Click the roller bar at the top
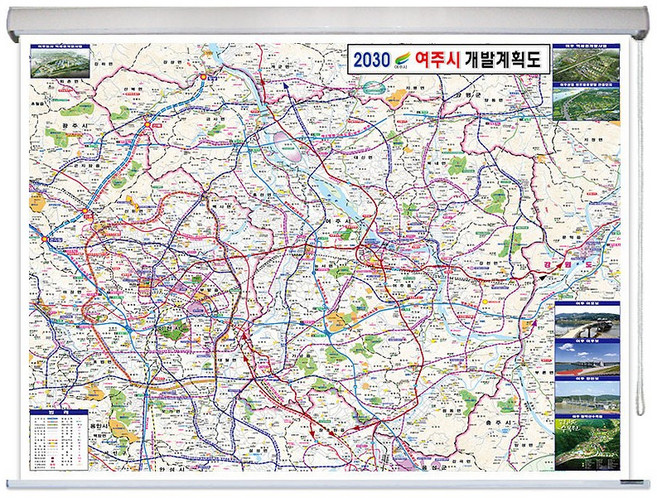 click(x=328, y=22)
